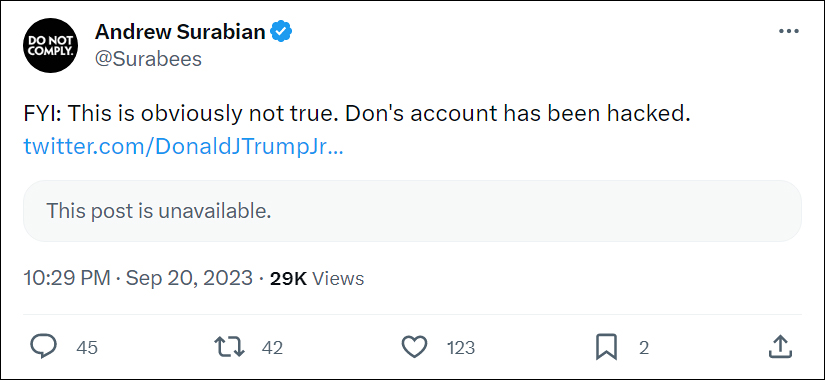This screenshot has width=825, height=380.
Task: Click the tweet text about Don's account
Action: tap(357, 114)
